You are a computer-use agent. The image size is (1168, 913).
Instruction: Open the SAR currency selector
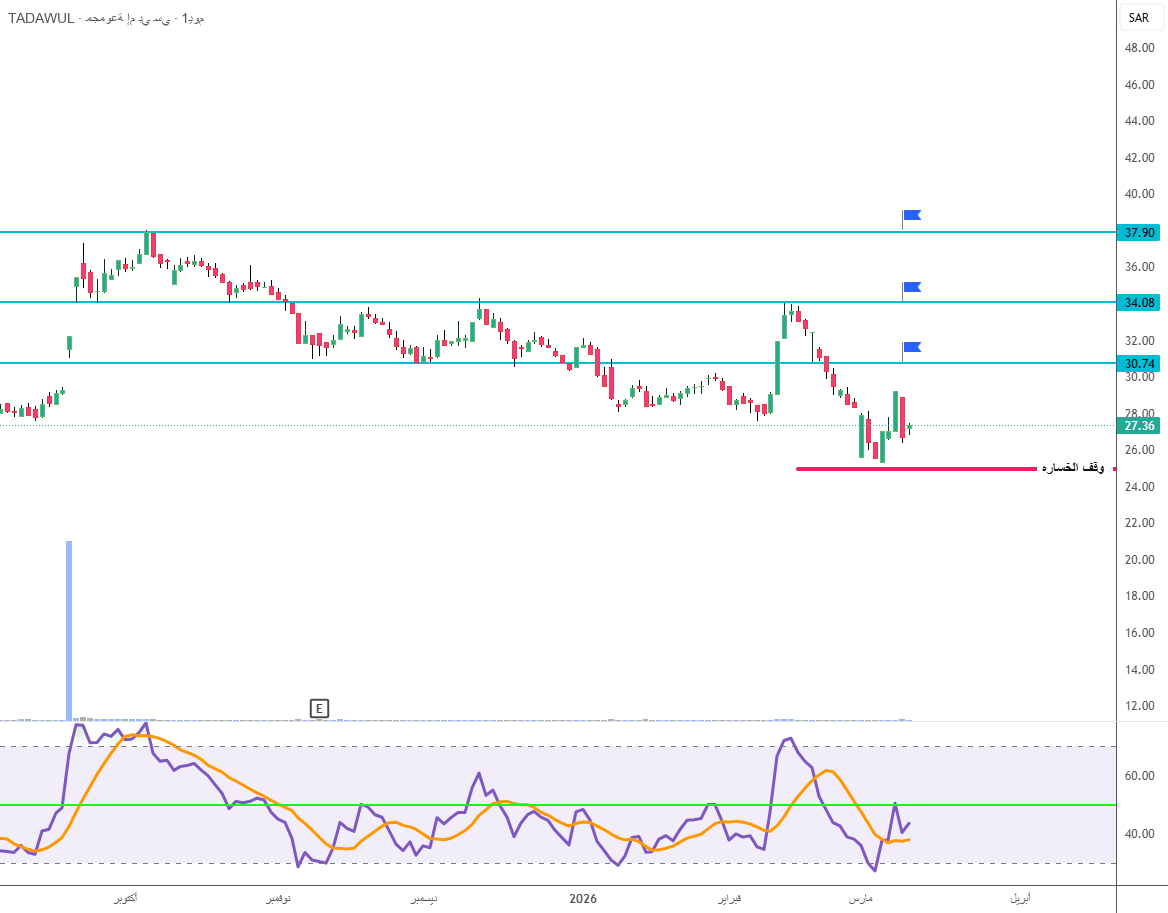(x=1139, y=17)
